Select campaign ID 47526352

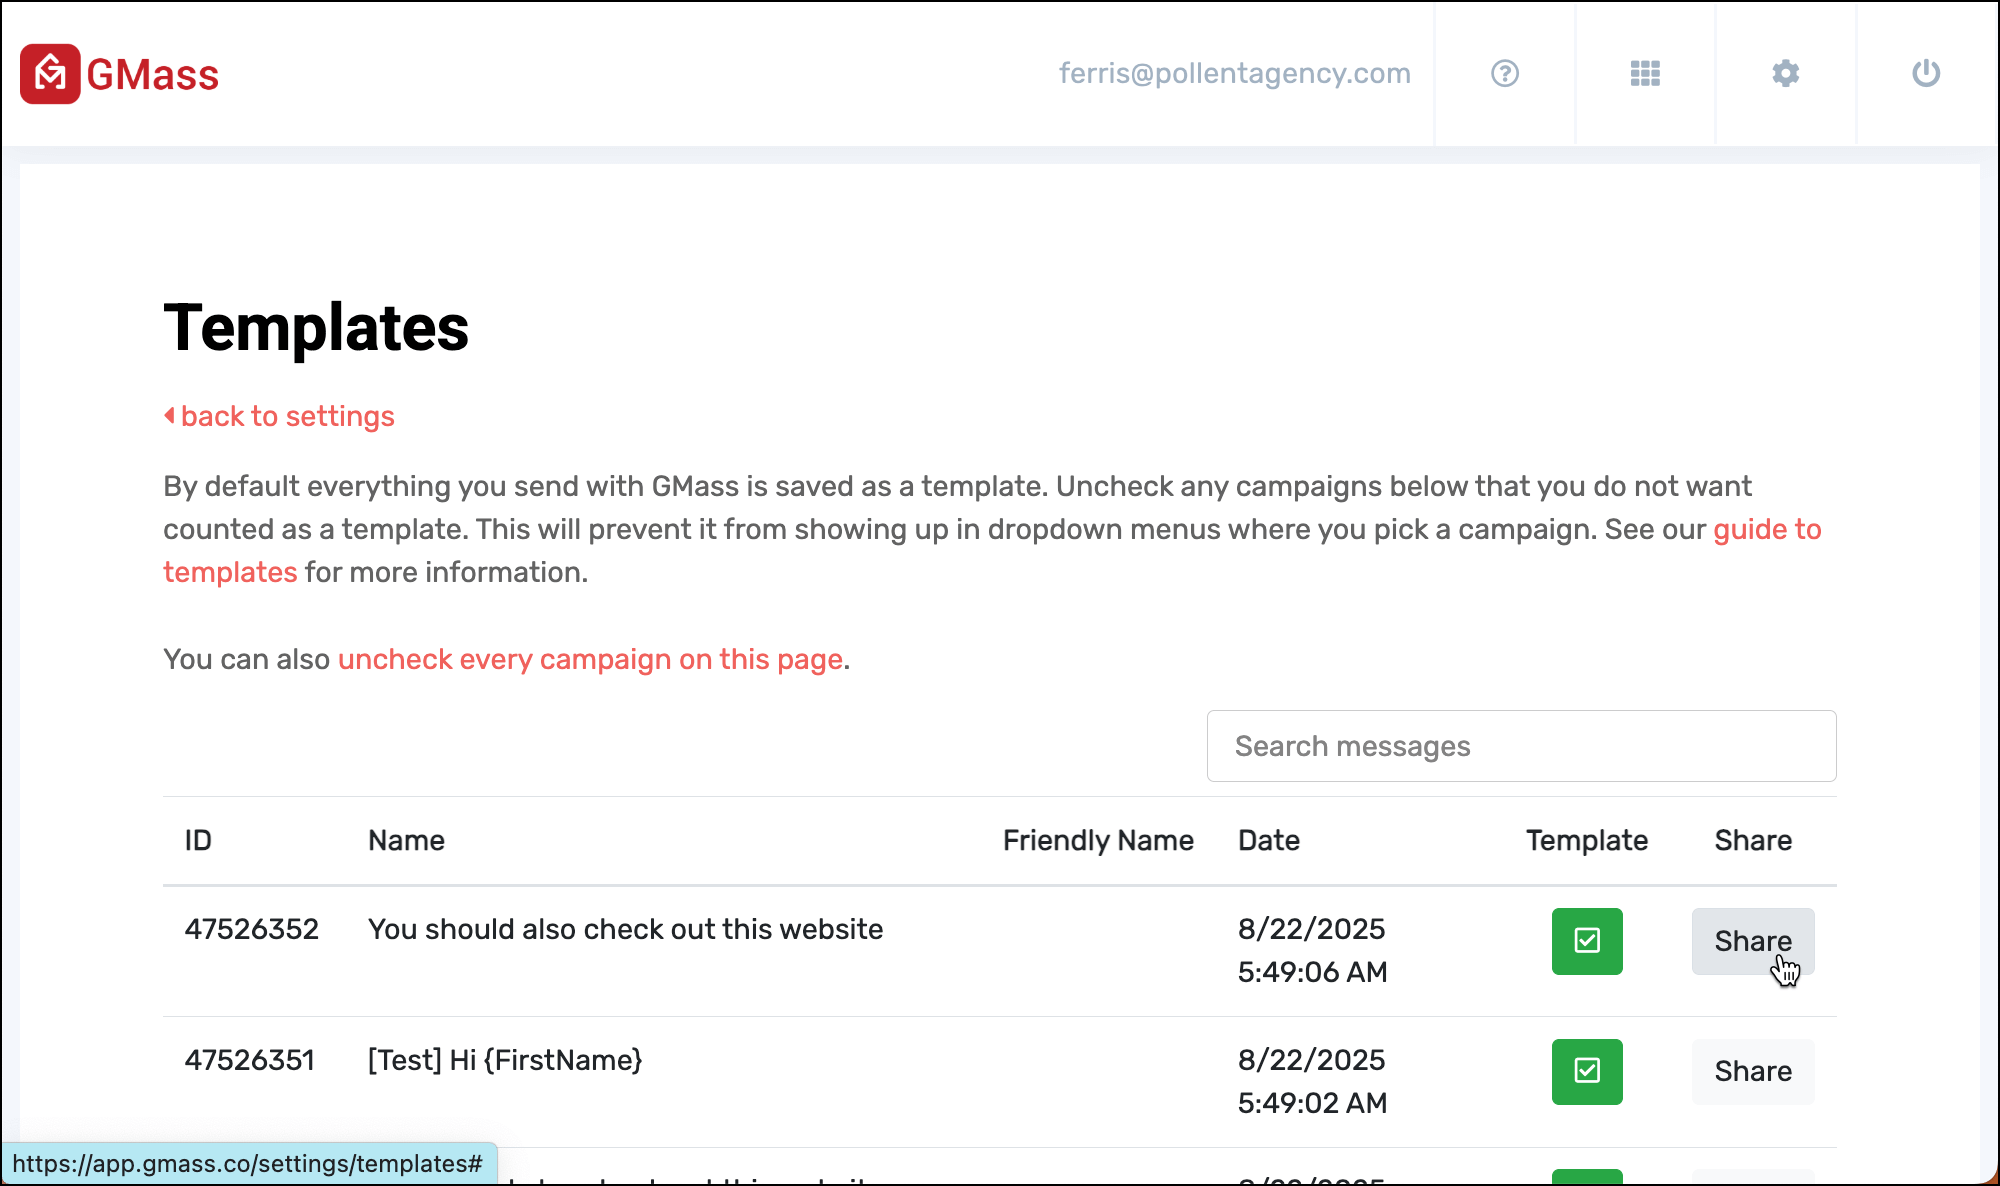point(251,929)
